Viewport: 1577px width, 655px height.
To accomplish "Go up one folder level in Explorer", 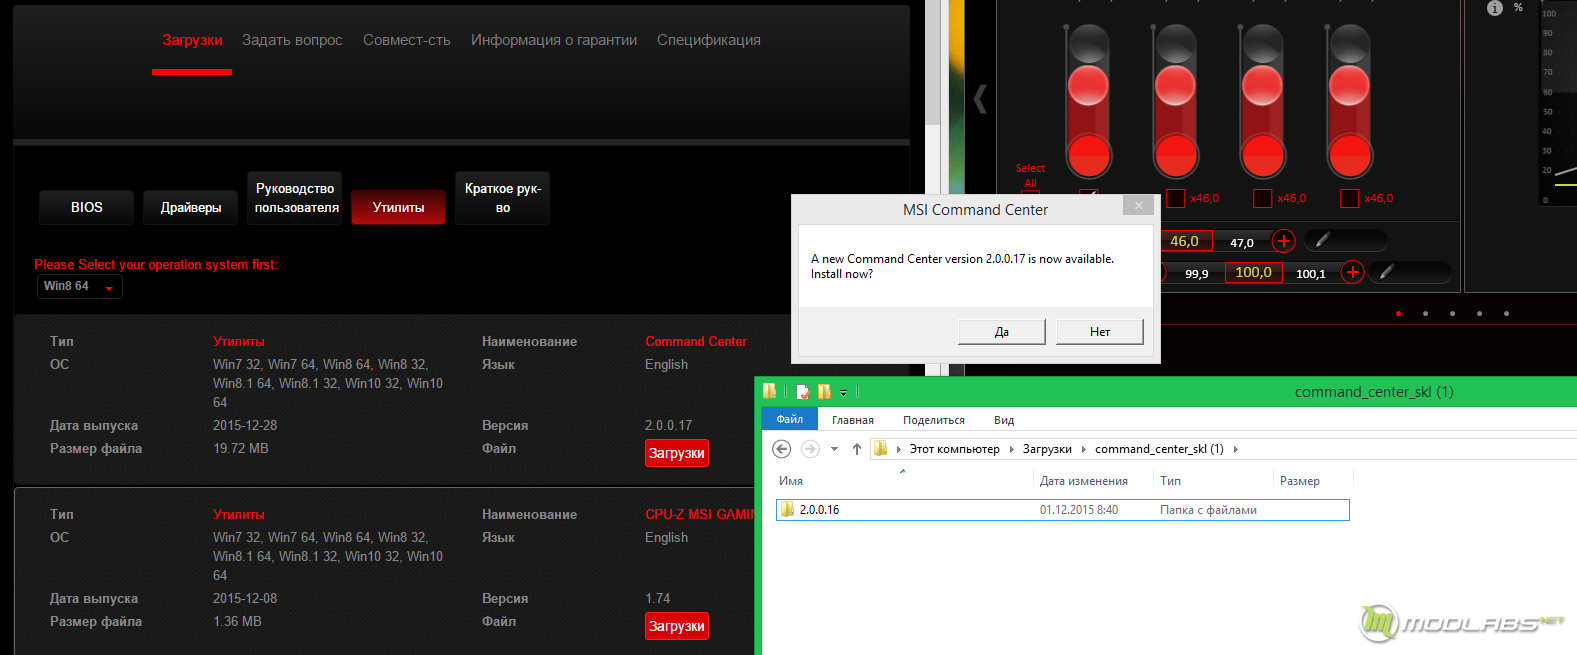I will 857,449.
